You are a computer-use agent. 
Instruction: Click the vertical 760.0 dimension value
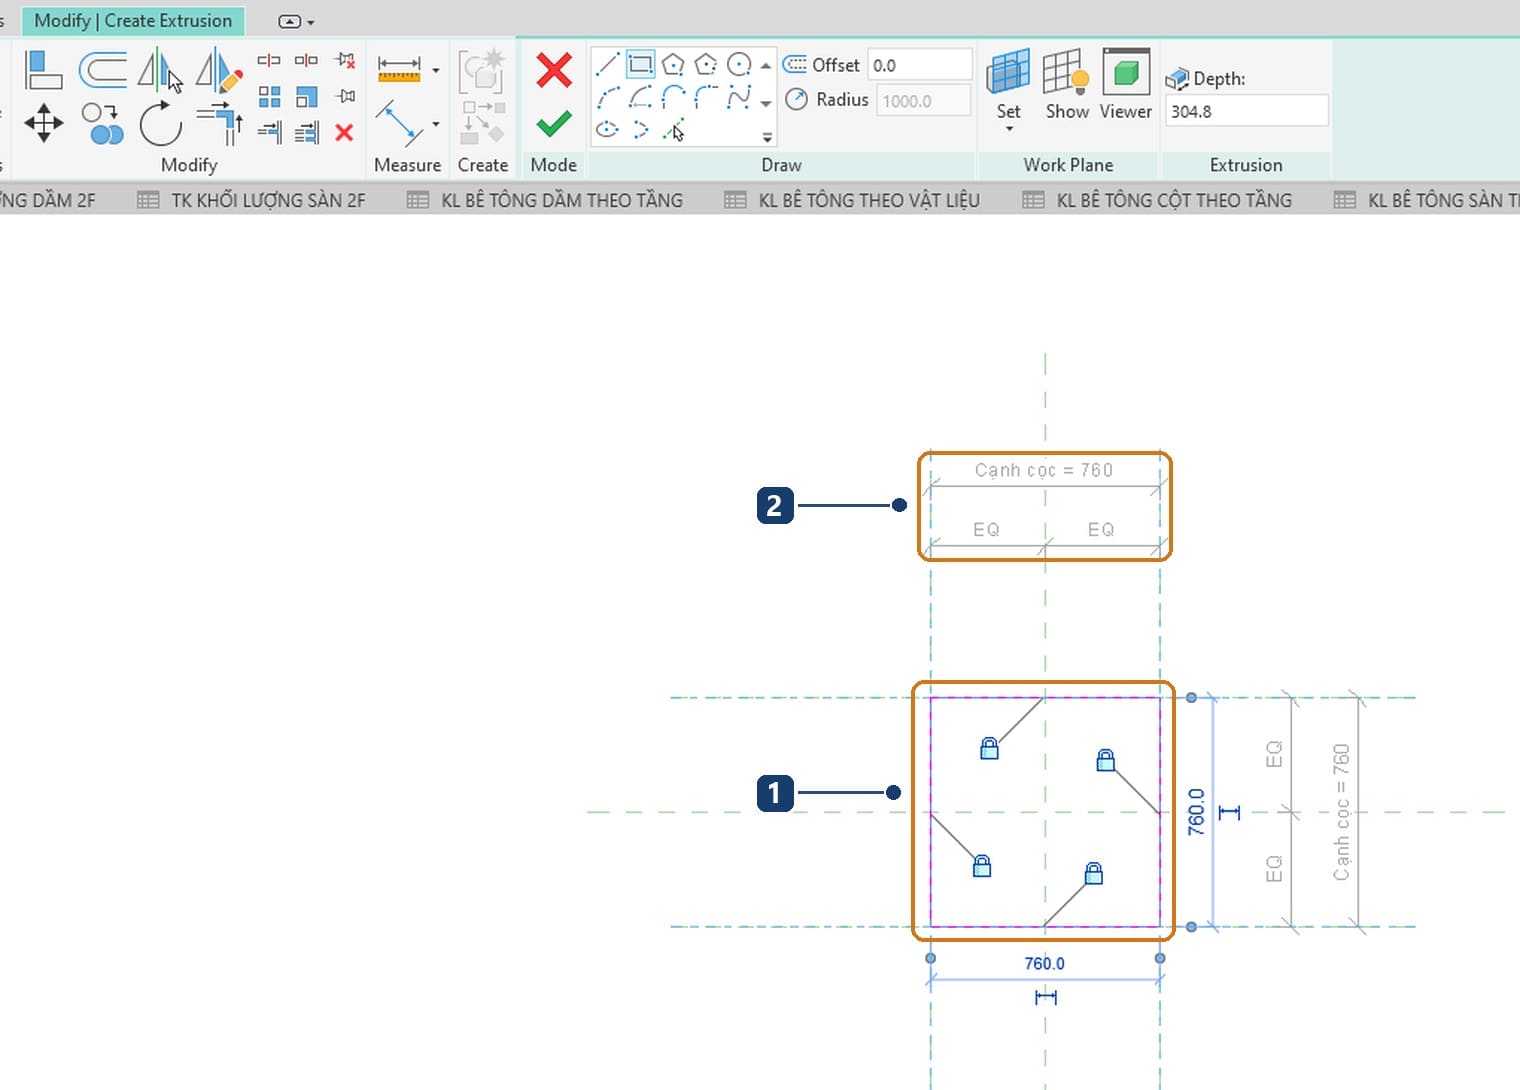click(1196, 812)
